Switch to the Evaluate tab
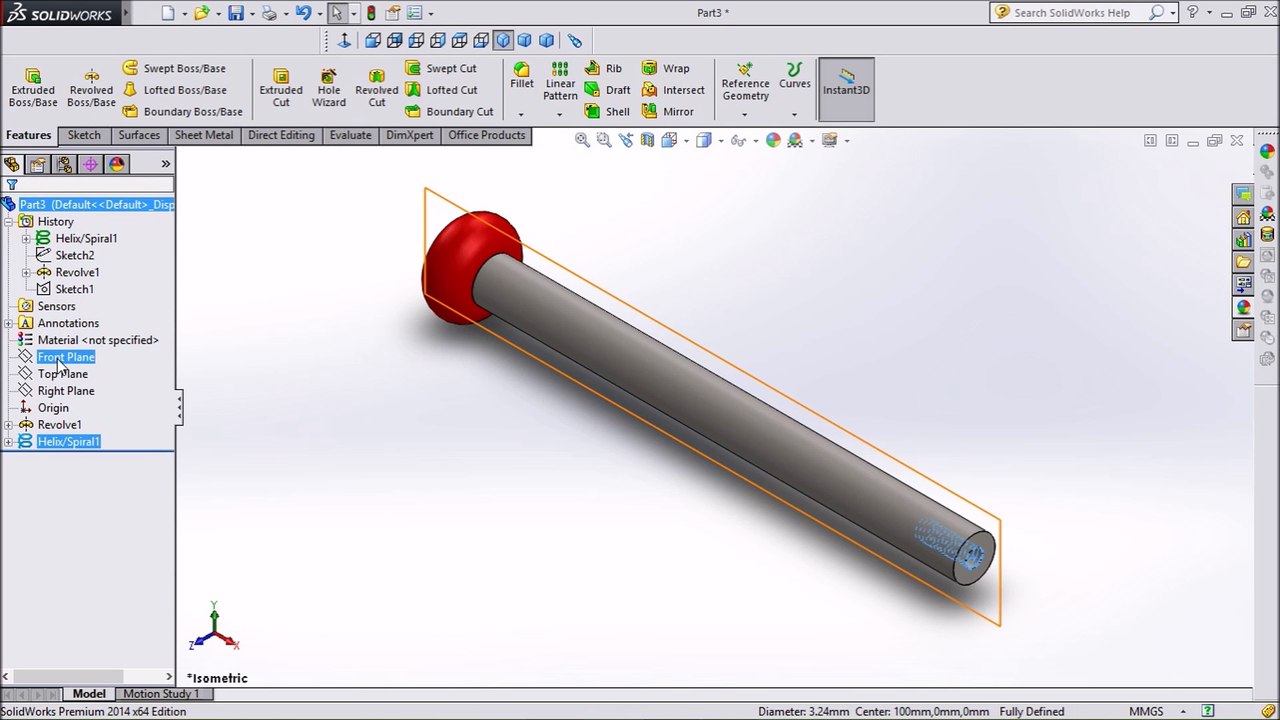The image size is (1280, 720). (350, 136)
